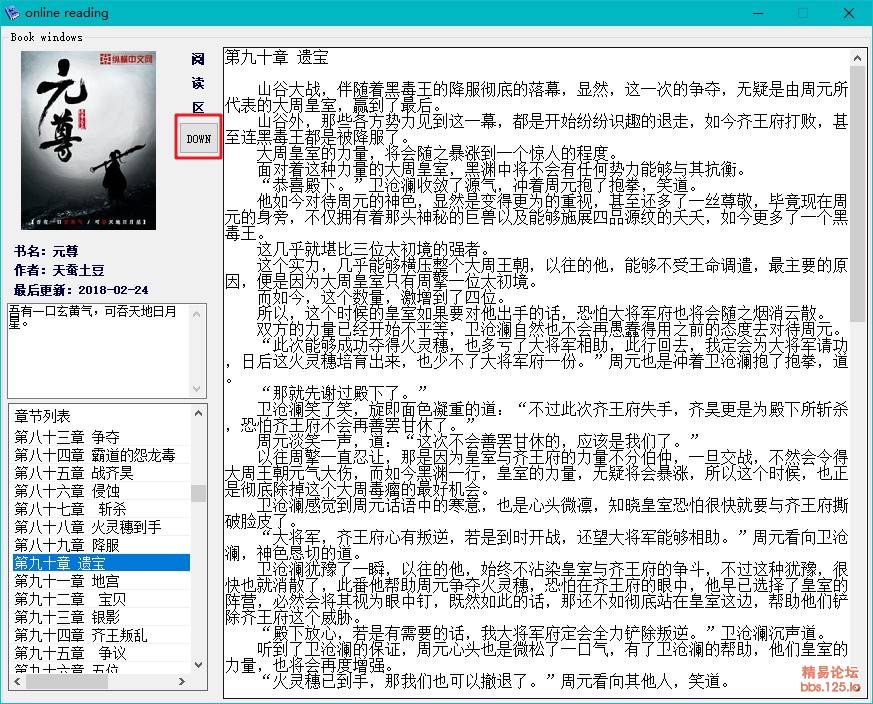The image size is (873, 704).
Task: Select chapter 第八十九章 降服
Action: [67, 545]
